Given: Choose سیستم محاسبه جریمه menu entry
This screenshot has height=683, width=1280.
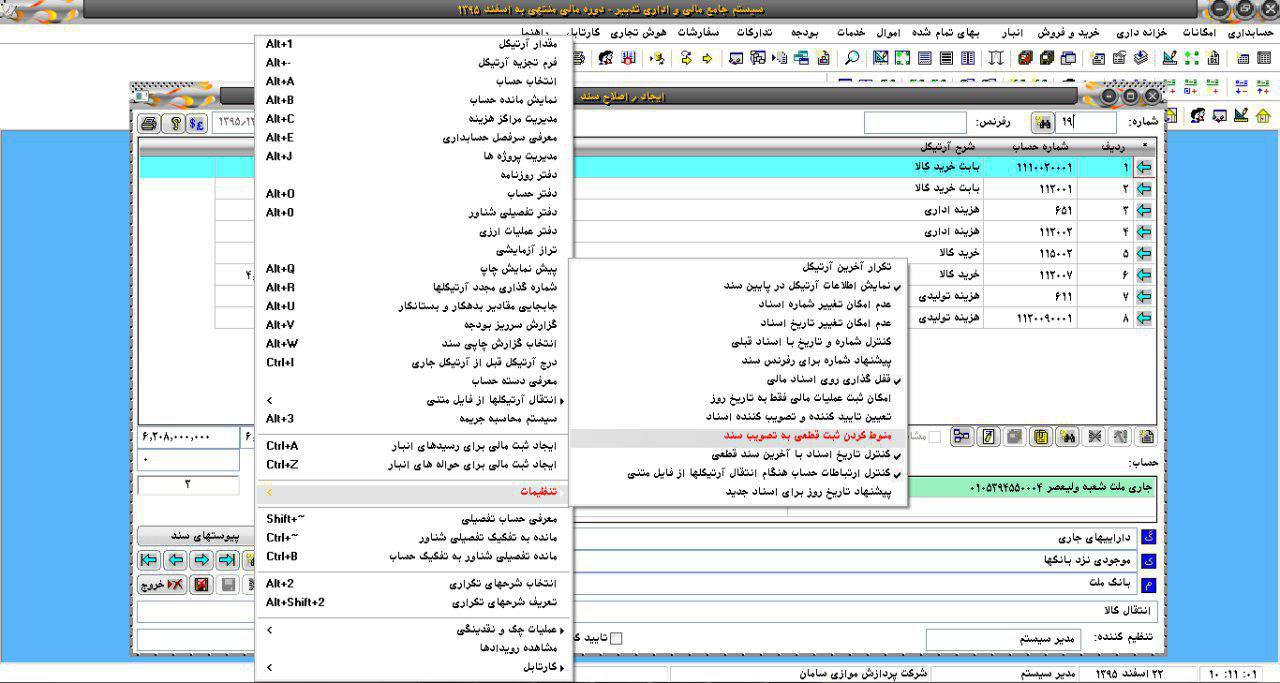Looking at the screenshot, I should coord(413,419).
